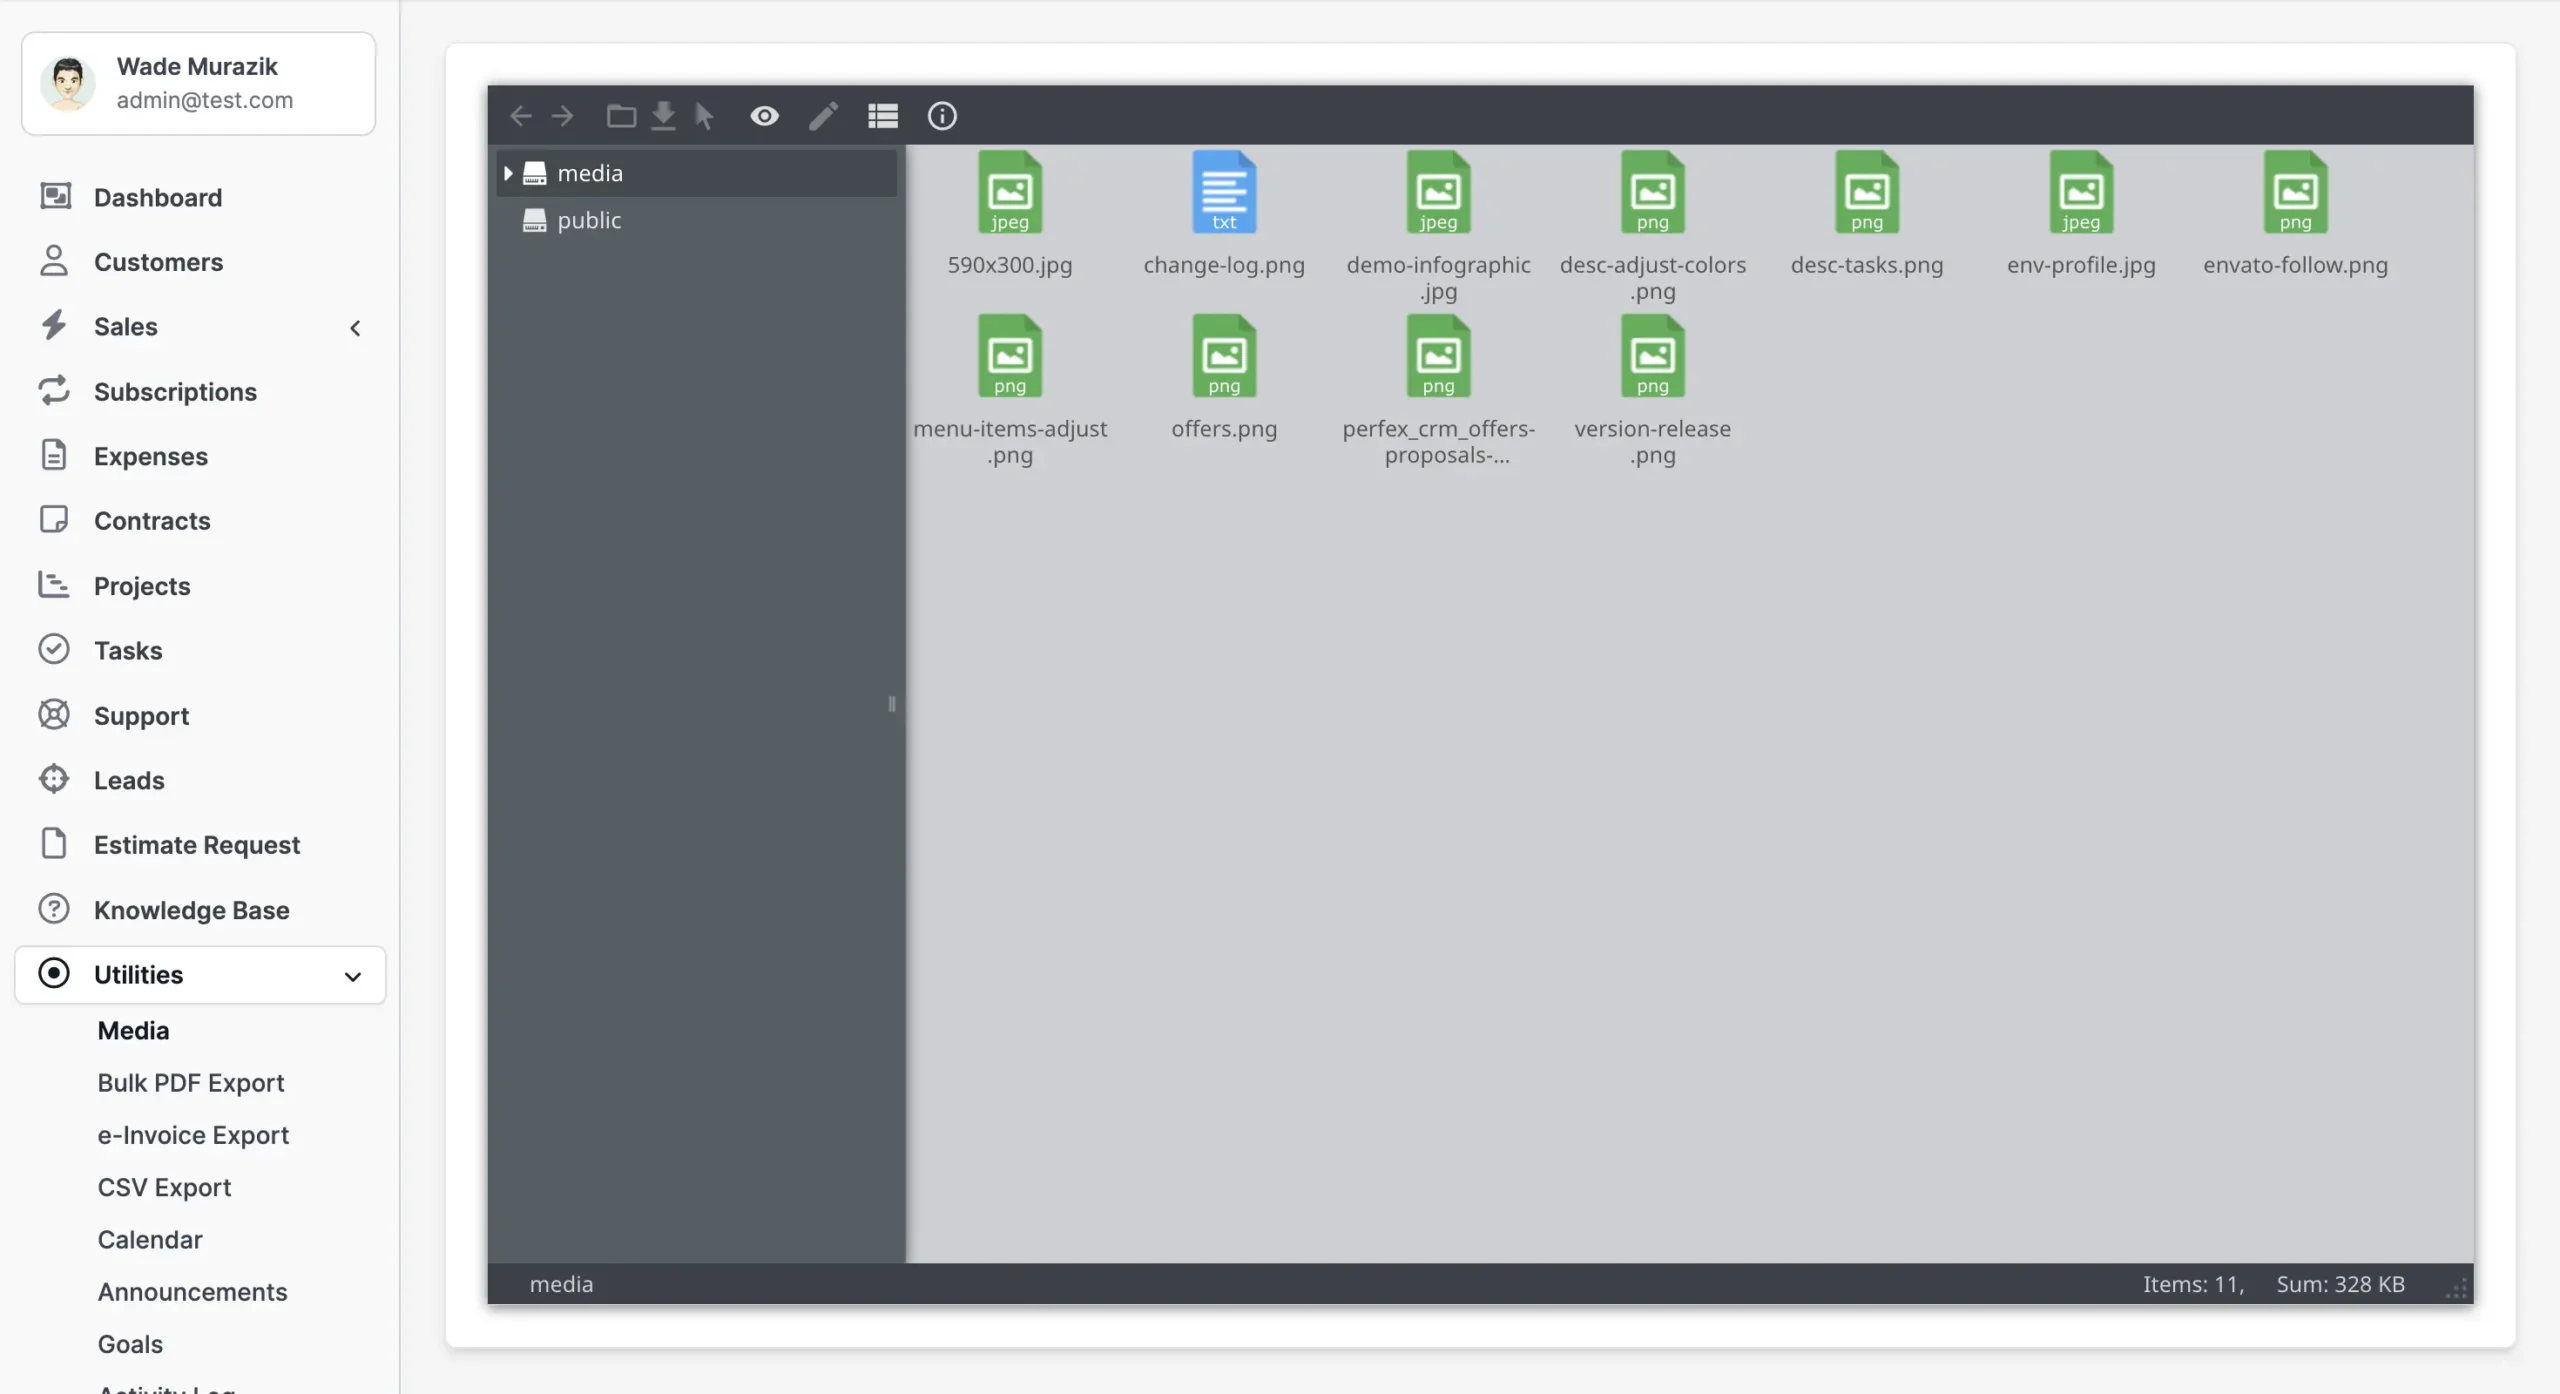Open the edit tool via the pencil icon
Viewport: 2560px width, 1394px height.
(822, 116)
